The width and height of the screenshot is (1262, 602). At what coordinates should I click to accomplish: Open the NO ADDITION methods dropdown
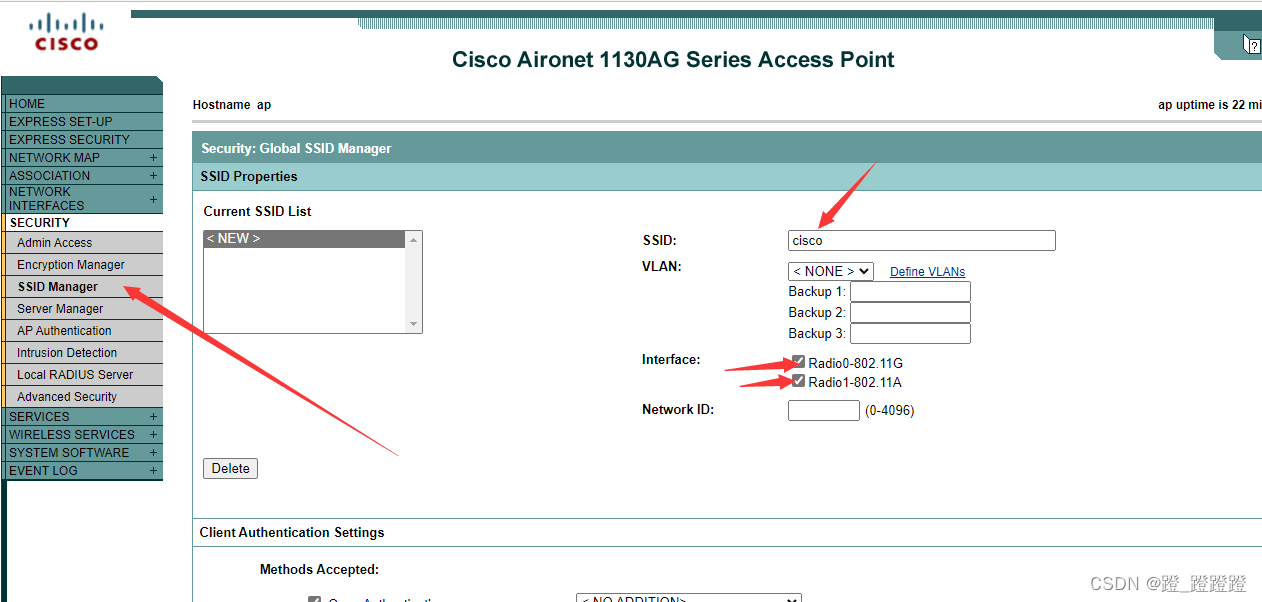[x=688, y=597]
